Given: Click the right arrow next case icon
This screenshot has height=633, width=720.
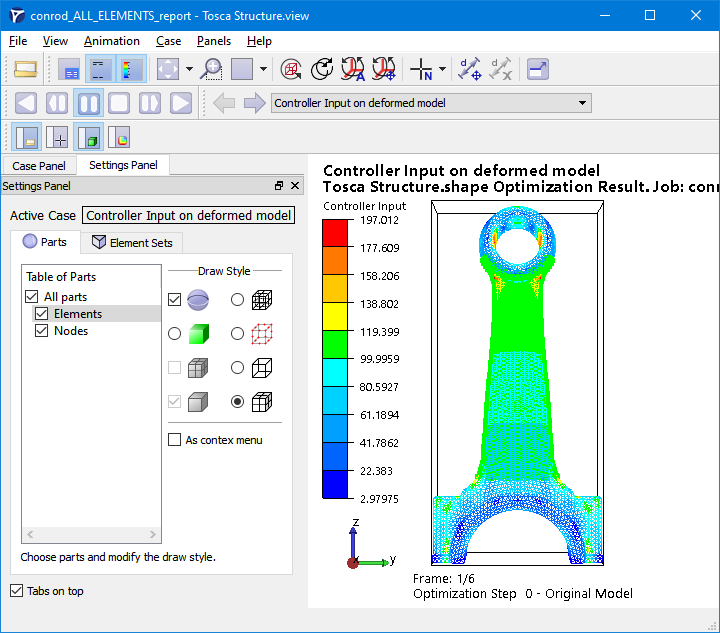Looking at the screenshot, I should [255, 103].
